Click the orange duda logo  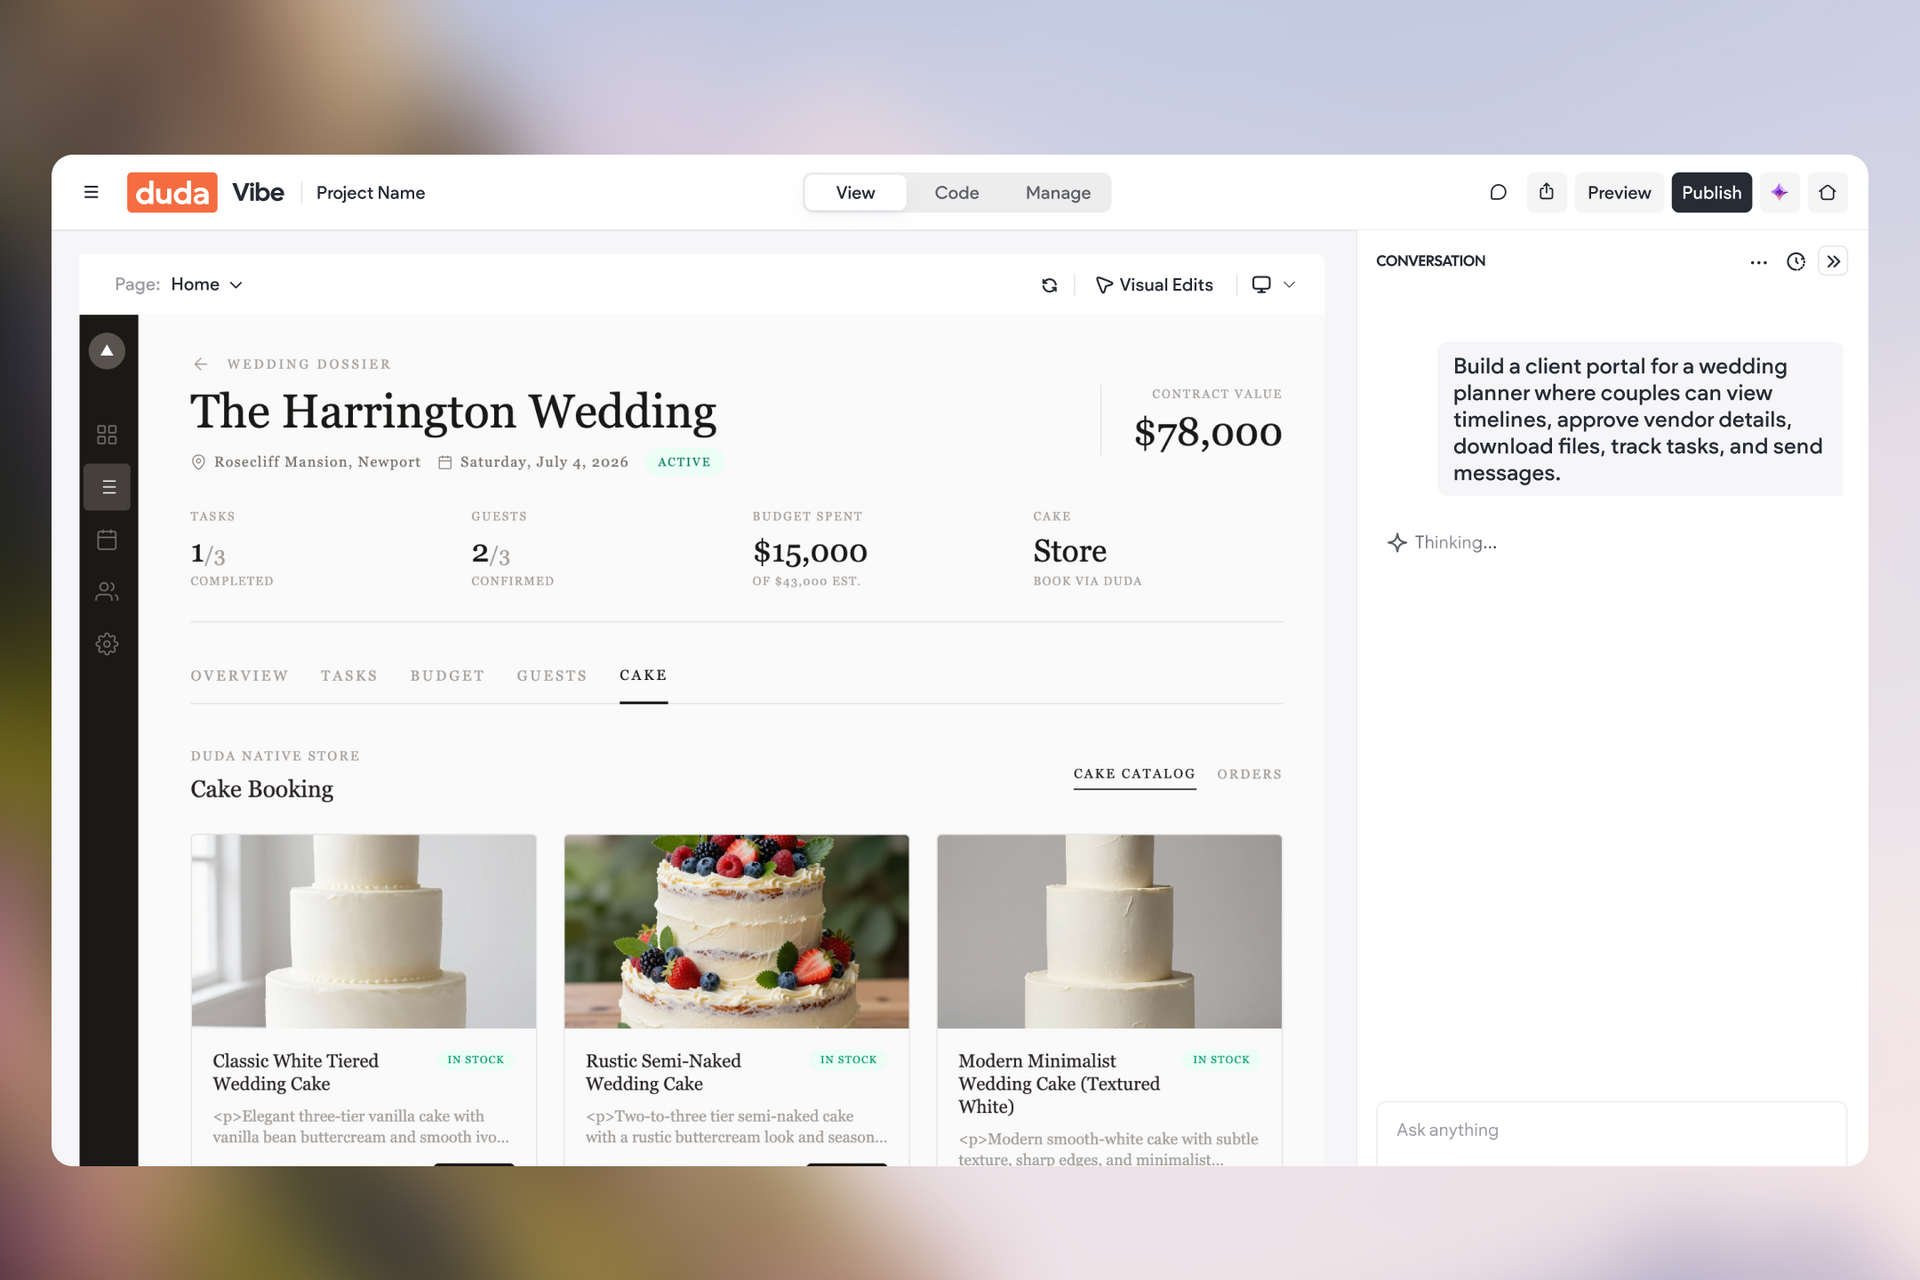(172, 192)
